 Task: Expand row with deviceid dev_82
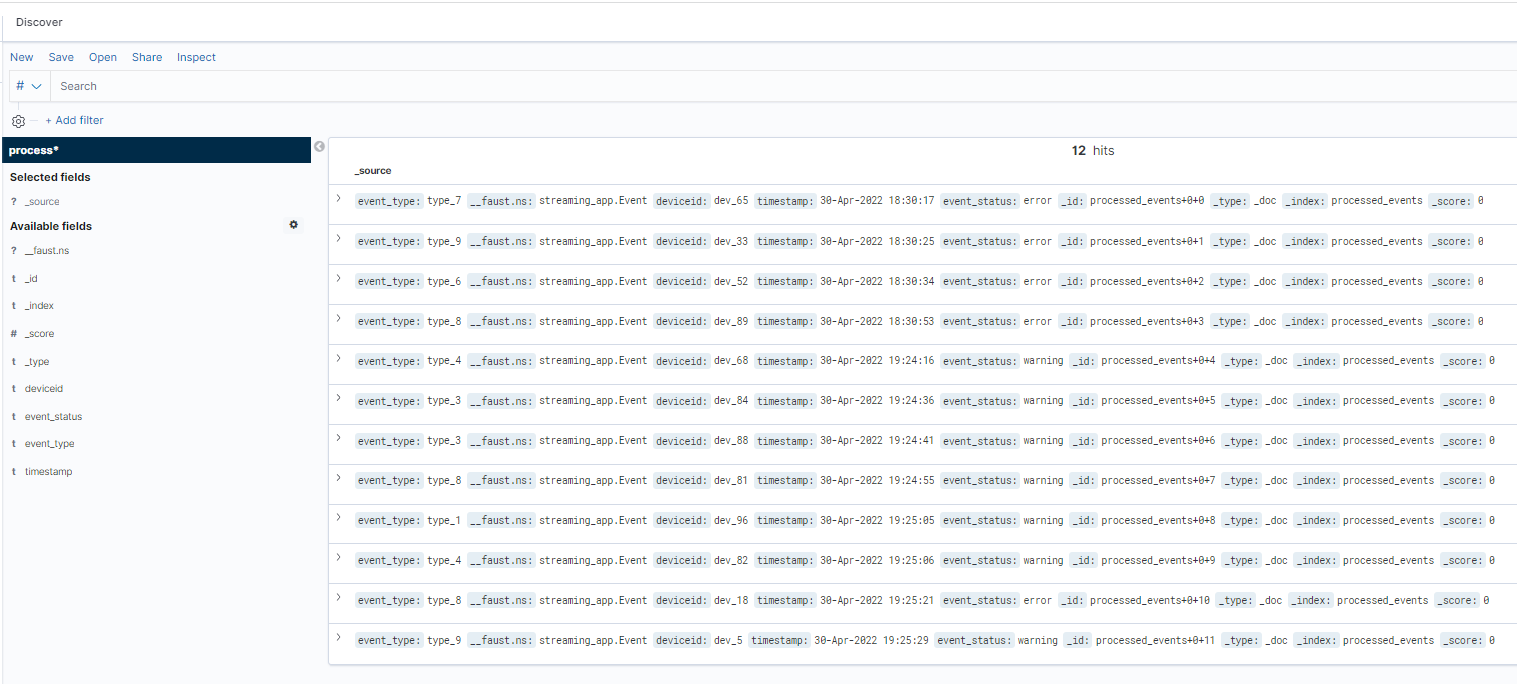tap(338, 558)
